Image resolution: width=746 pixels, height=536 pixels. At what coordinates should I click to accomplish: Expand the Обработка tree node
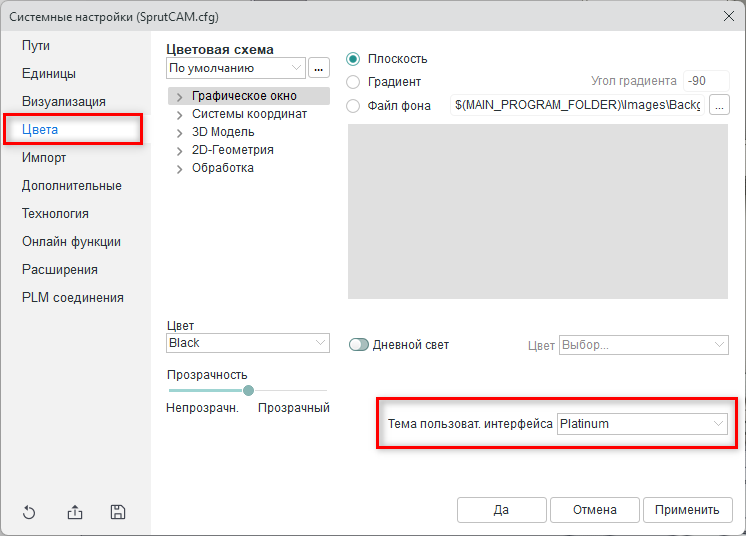pyautogui.click(x=180, y=169)
